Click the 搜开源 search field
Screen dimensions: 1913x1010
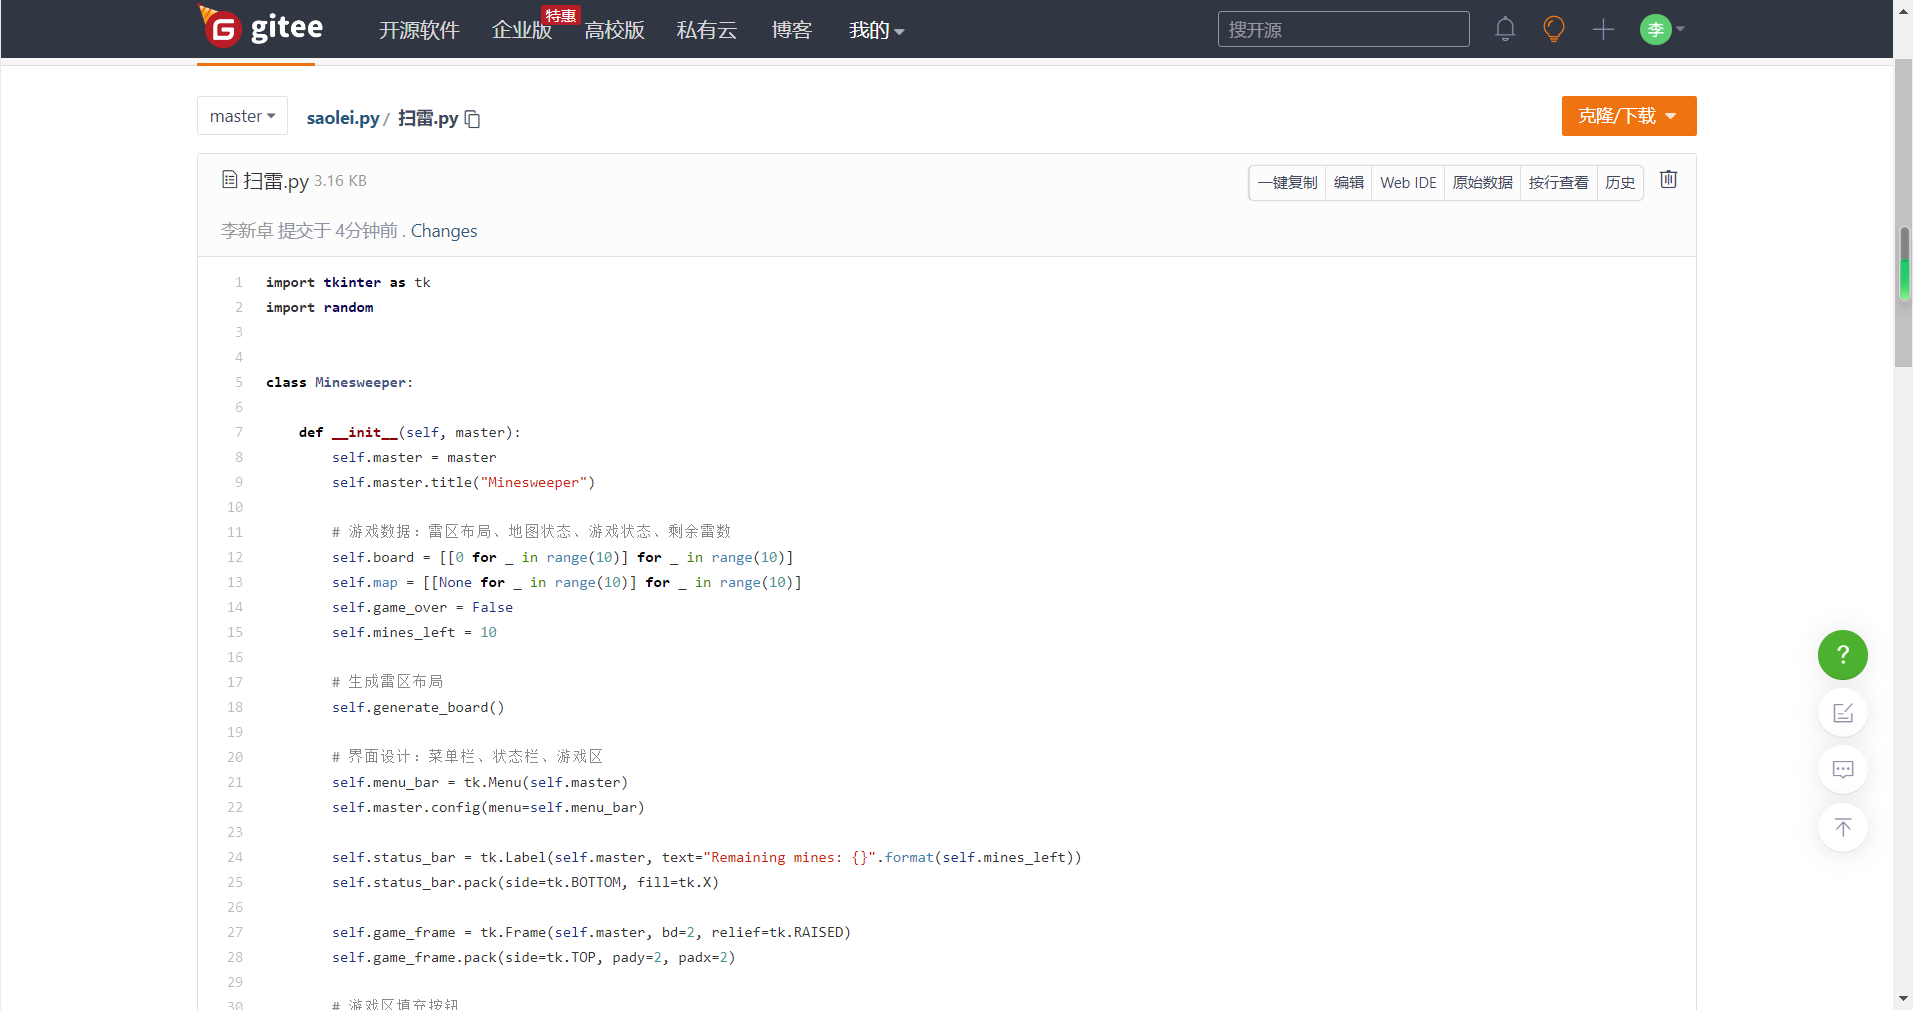(1343, 29)
